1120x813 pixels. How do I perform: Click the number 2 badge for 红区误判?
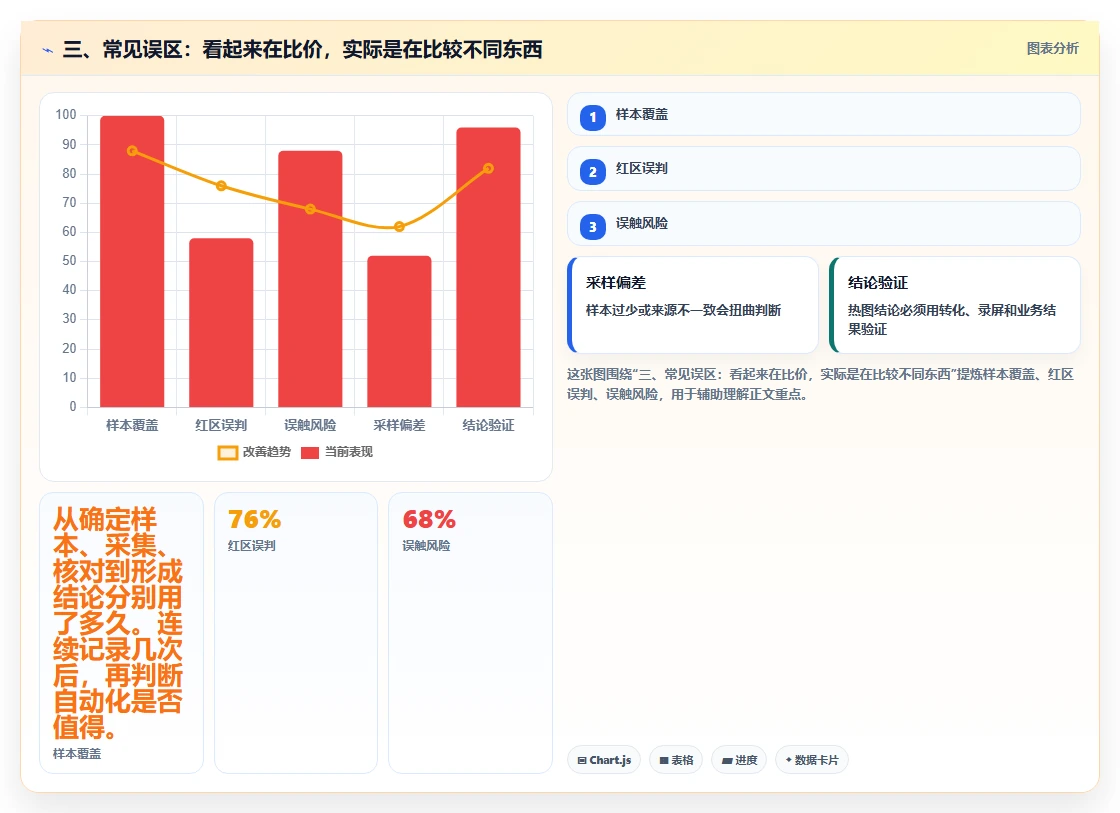[x=592, y=171]
